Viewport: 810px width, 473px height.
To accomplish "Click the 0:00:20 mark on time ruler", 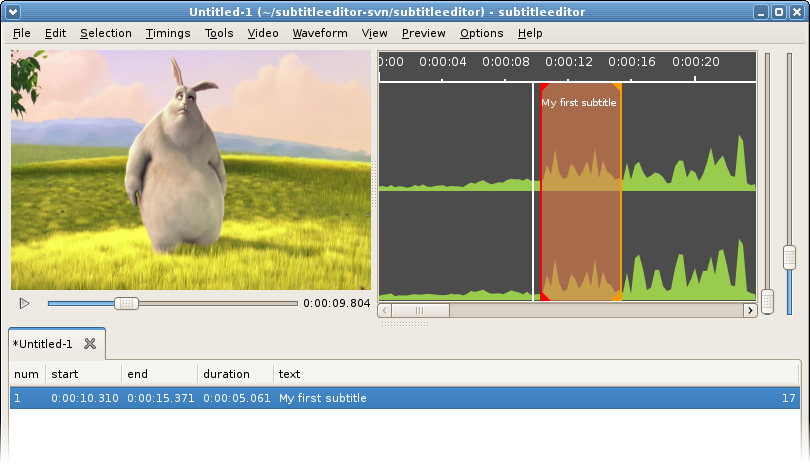I will (x=695, y=62).
